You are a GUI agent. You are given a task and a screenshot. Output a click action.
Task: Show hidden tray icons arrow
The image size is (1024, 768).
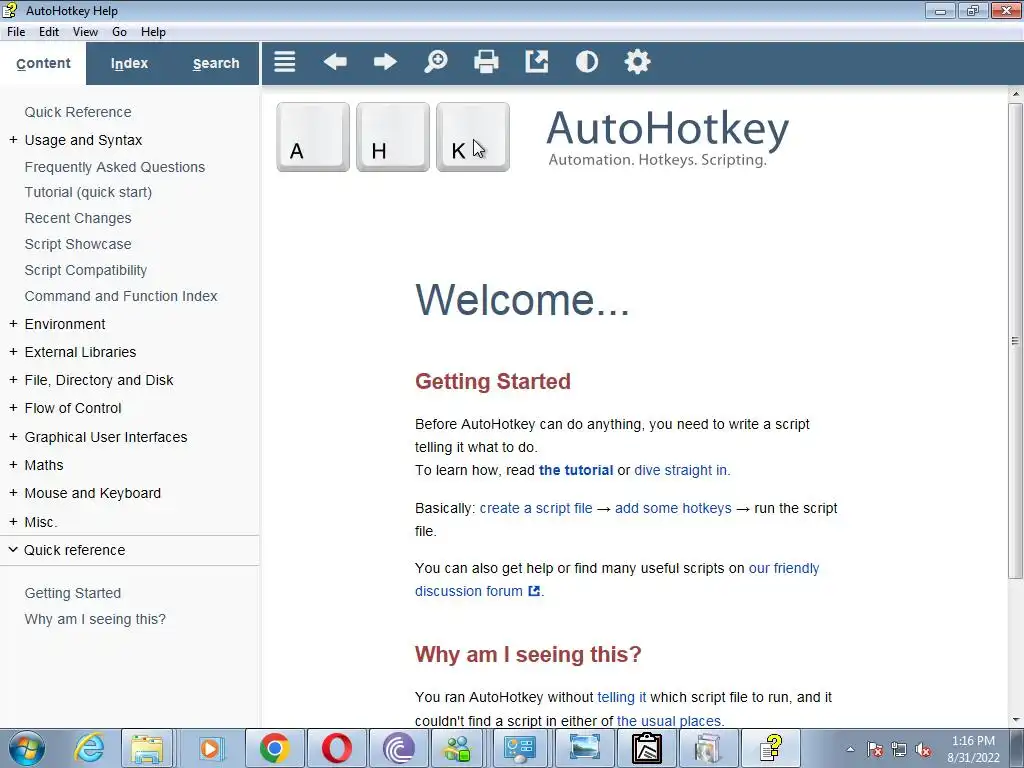(850, 750)
